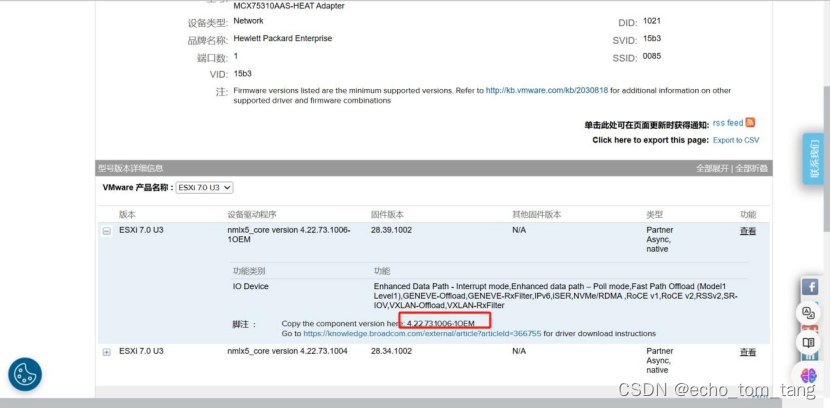Click the IO Device category cell
Viewport: 831px width, 409px height.
point(251,287)
